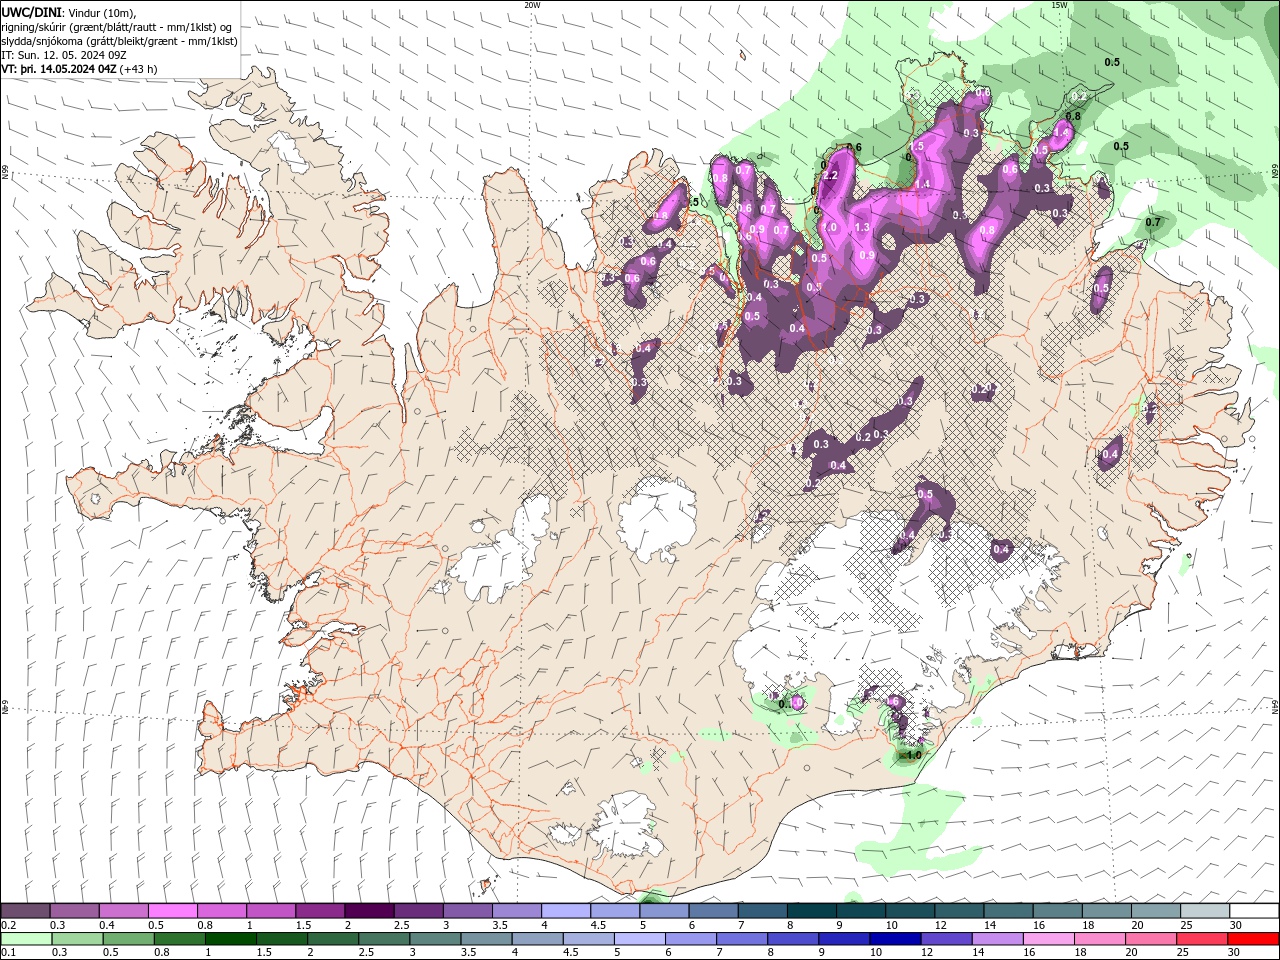Click the 'UWC/DINI' title text

[x=30, y=12]
